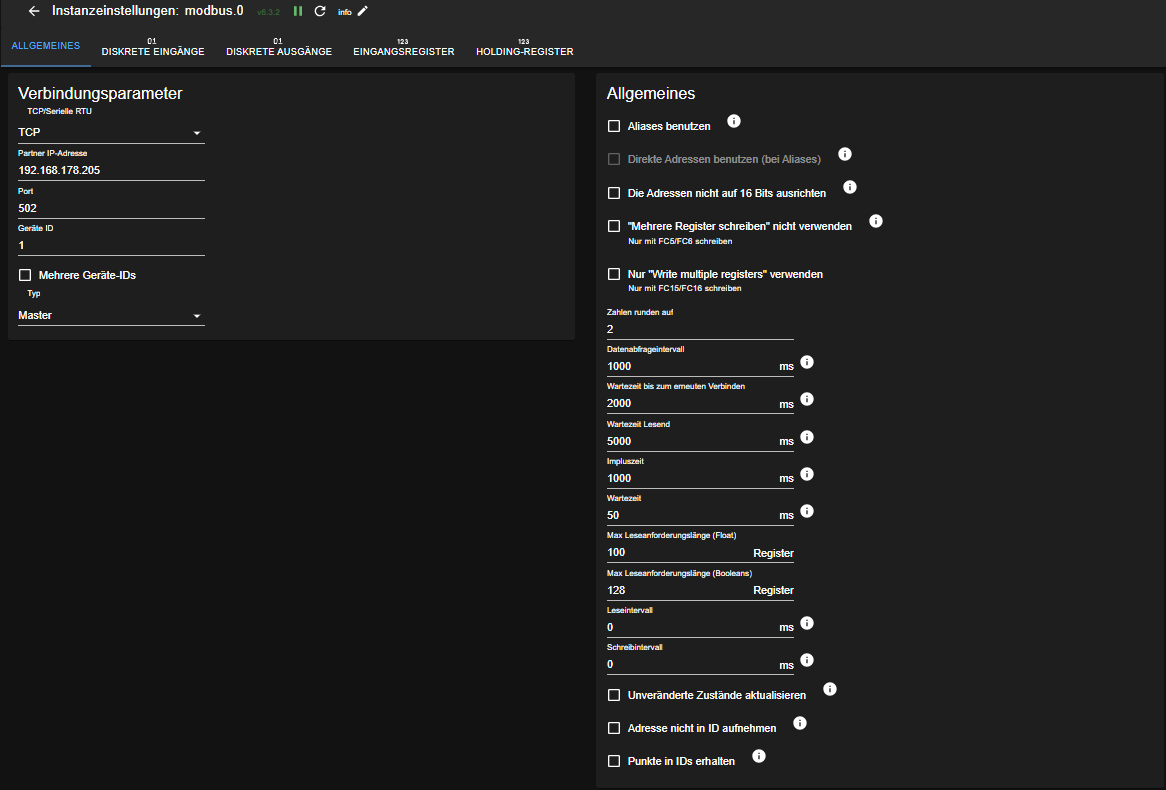
Task: Show info for Wartezeit 50 ms field
Action: 807,511
